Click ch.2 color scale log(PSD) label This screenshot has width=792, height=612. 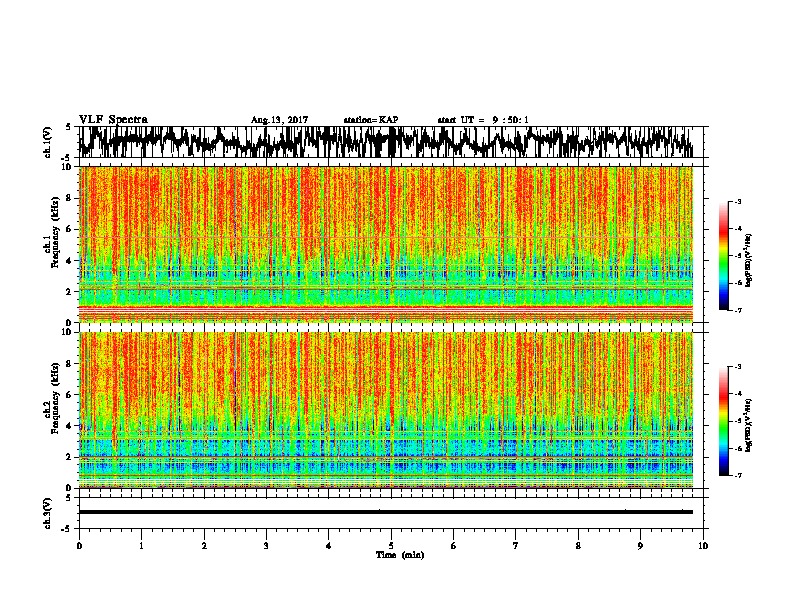(748, 425)
